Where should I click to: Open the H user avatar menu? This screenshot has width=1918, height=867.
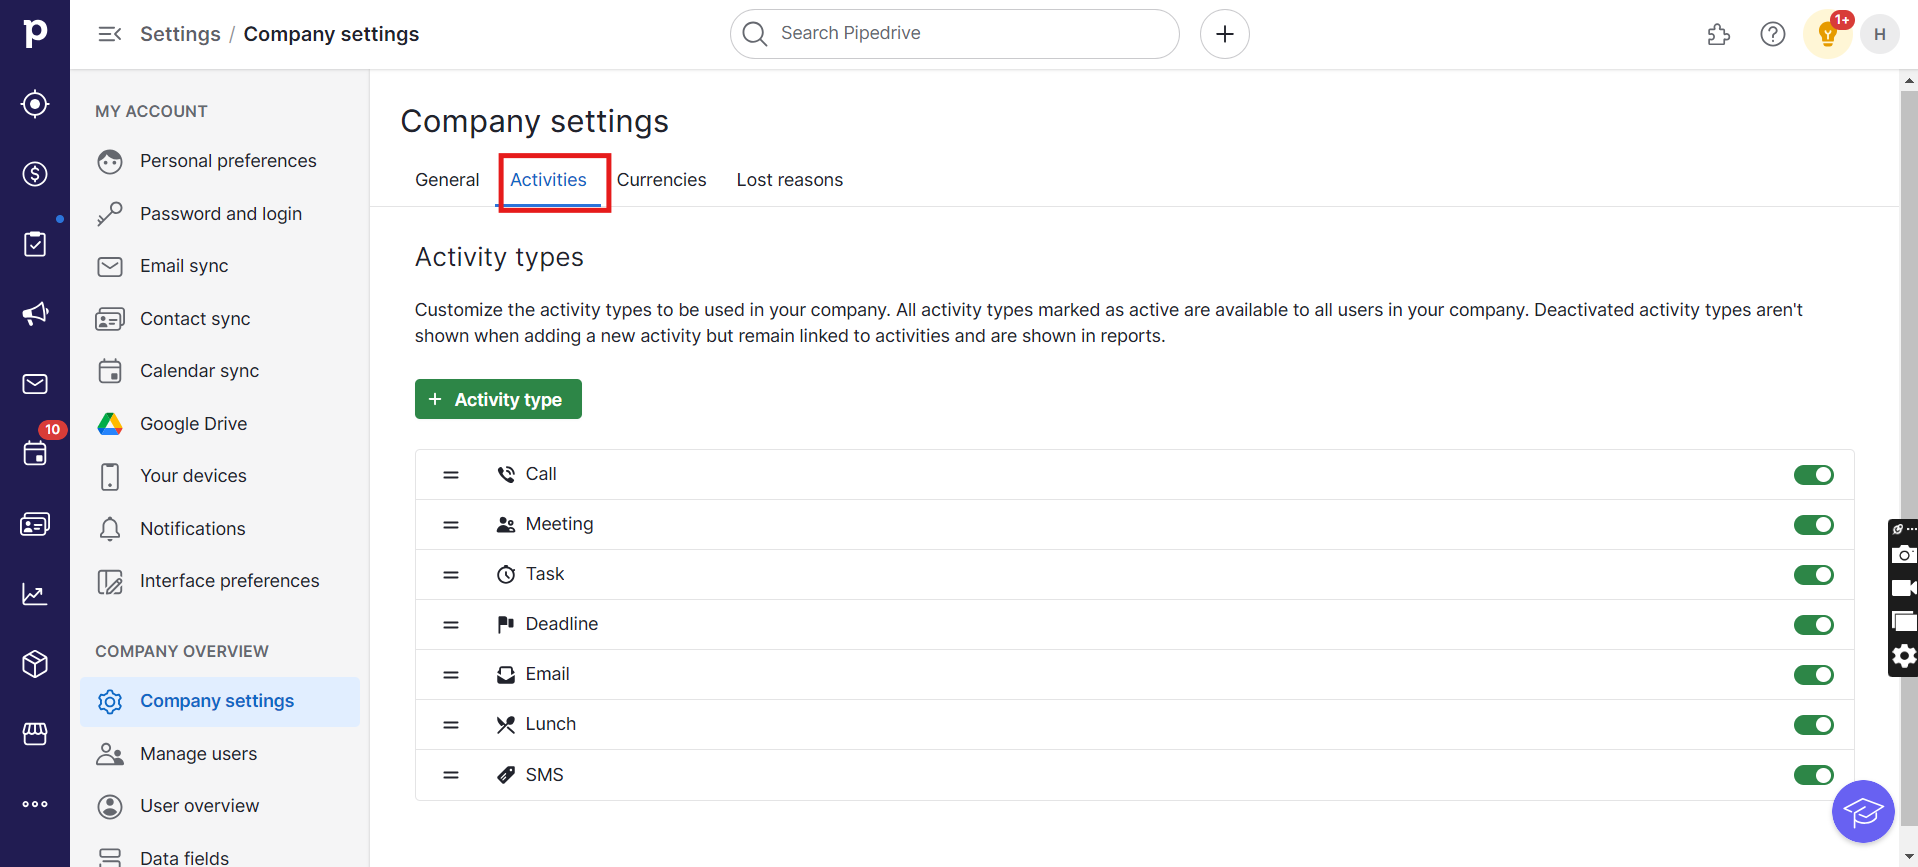pos(1879,34)
